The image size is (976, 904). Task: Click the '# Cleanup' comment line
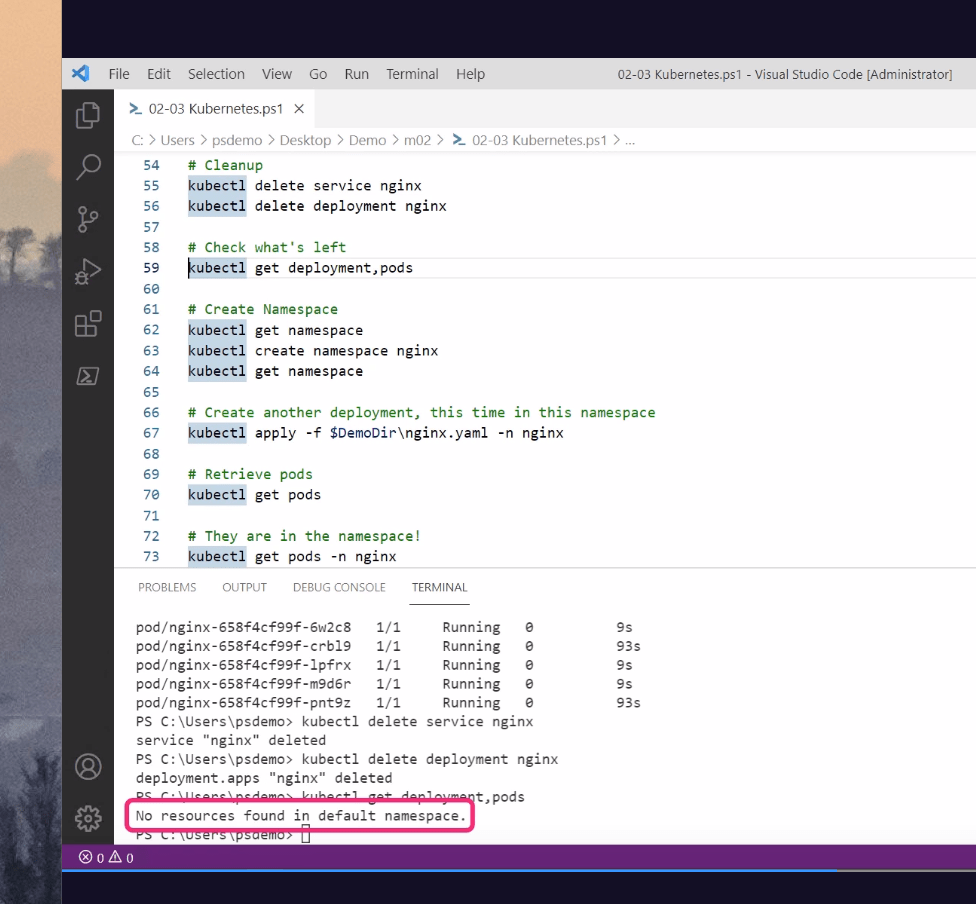click(x=225, y=165)
